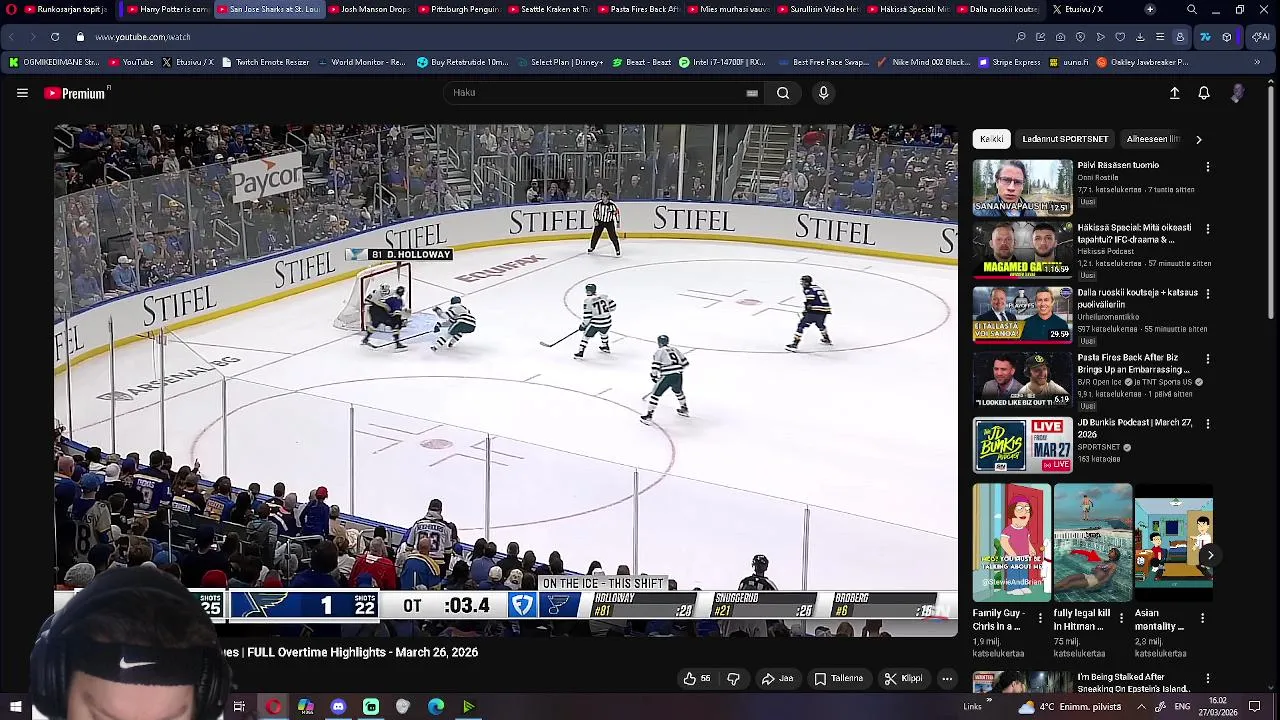
Task: Switch to the Pittsburgh Penguins browser tab
Action: 457,9
